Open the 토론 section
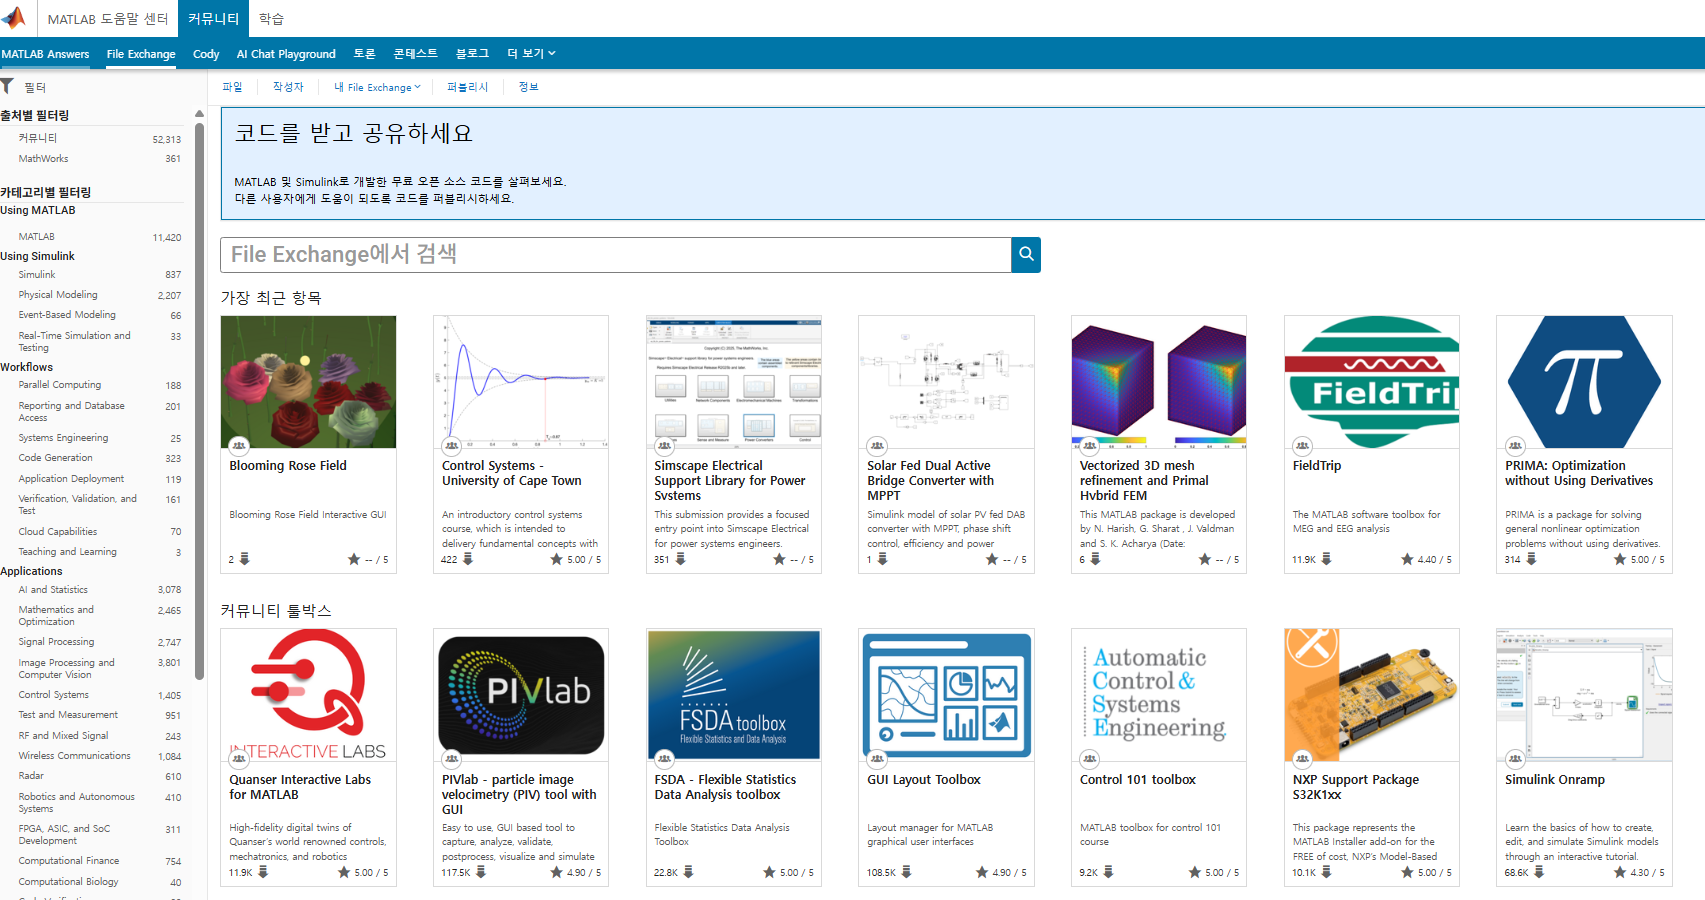This screenshot has height=900, width=1705. (x=364, y=54)
